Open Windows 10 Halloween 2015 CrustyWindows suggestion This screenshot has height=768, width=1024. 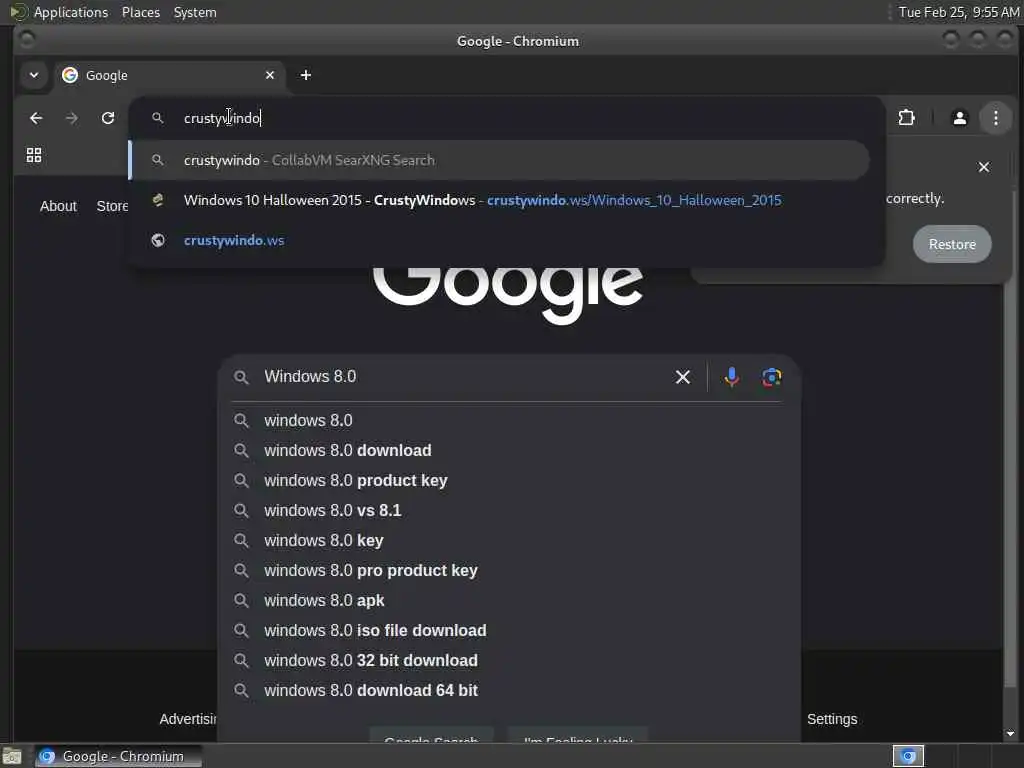[x=500, y=200]
